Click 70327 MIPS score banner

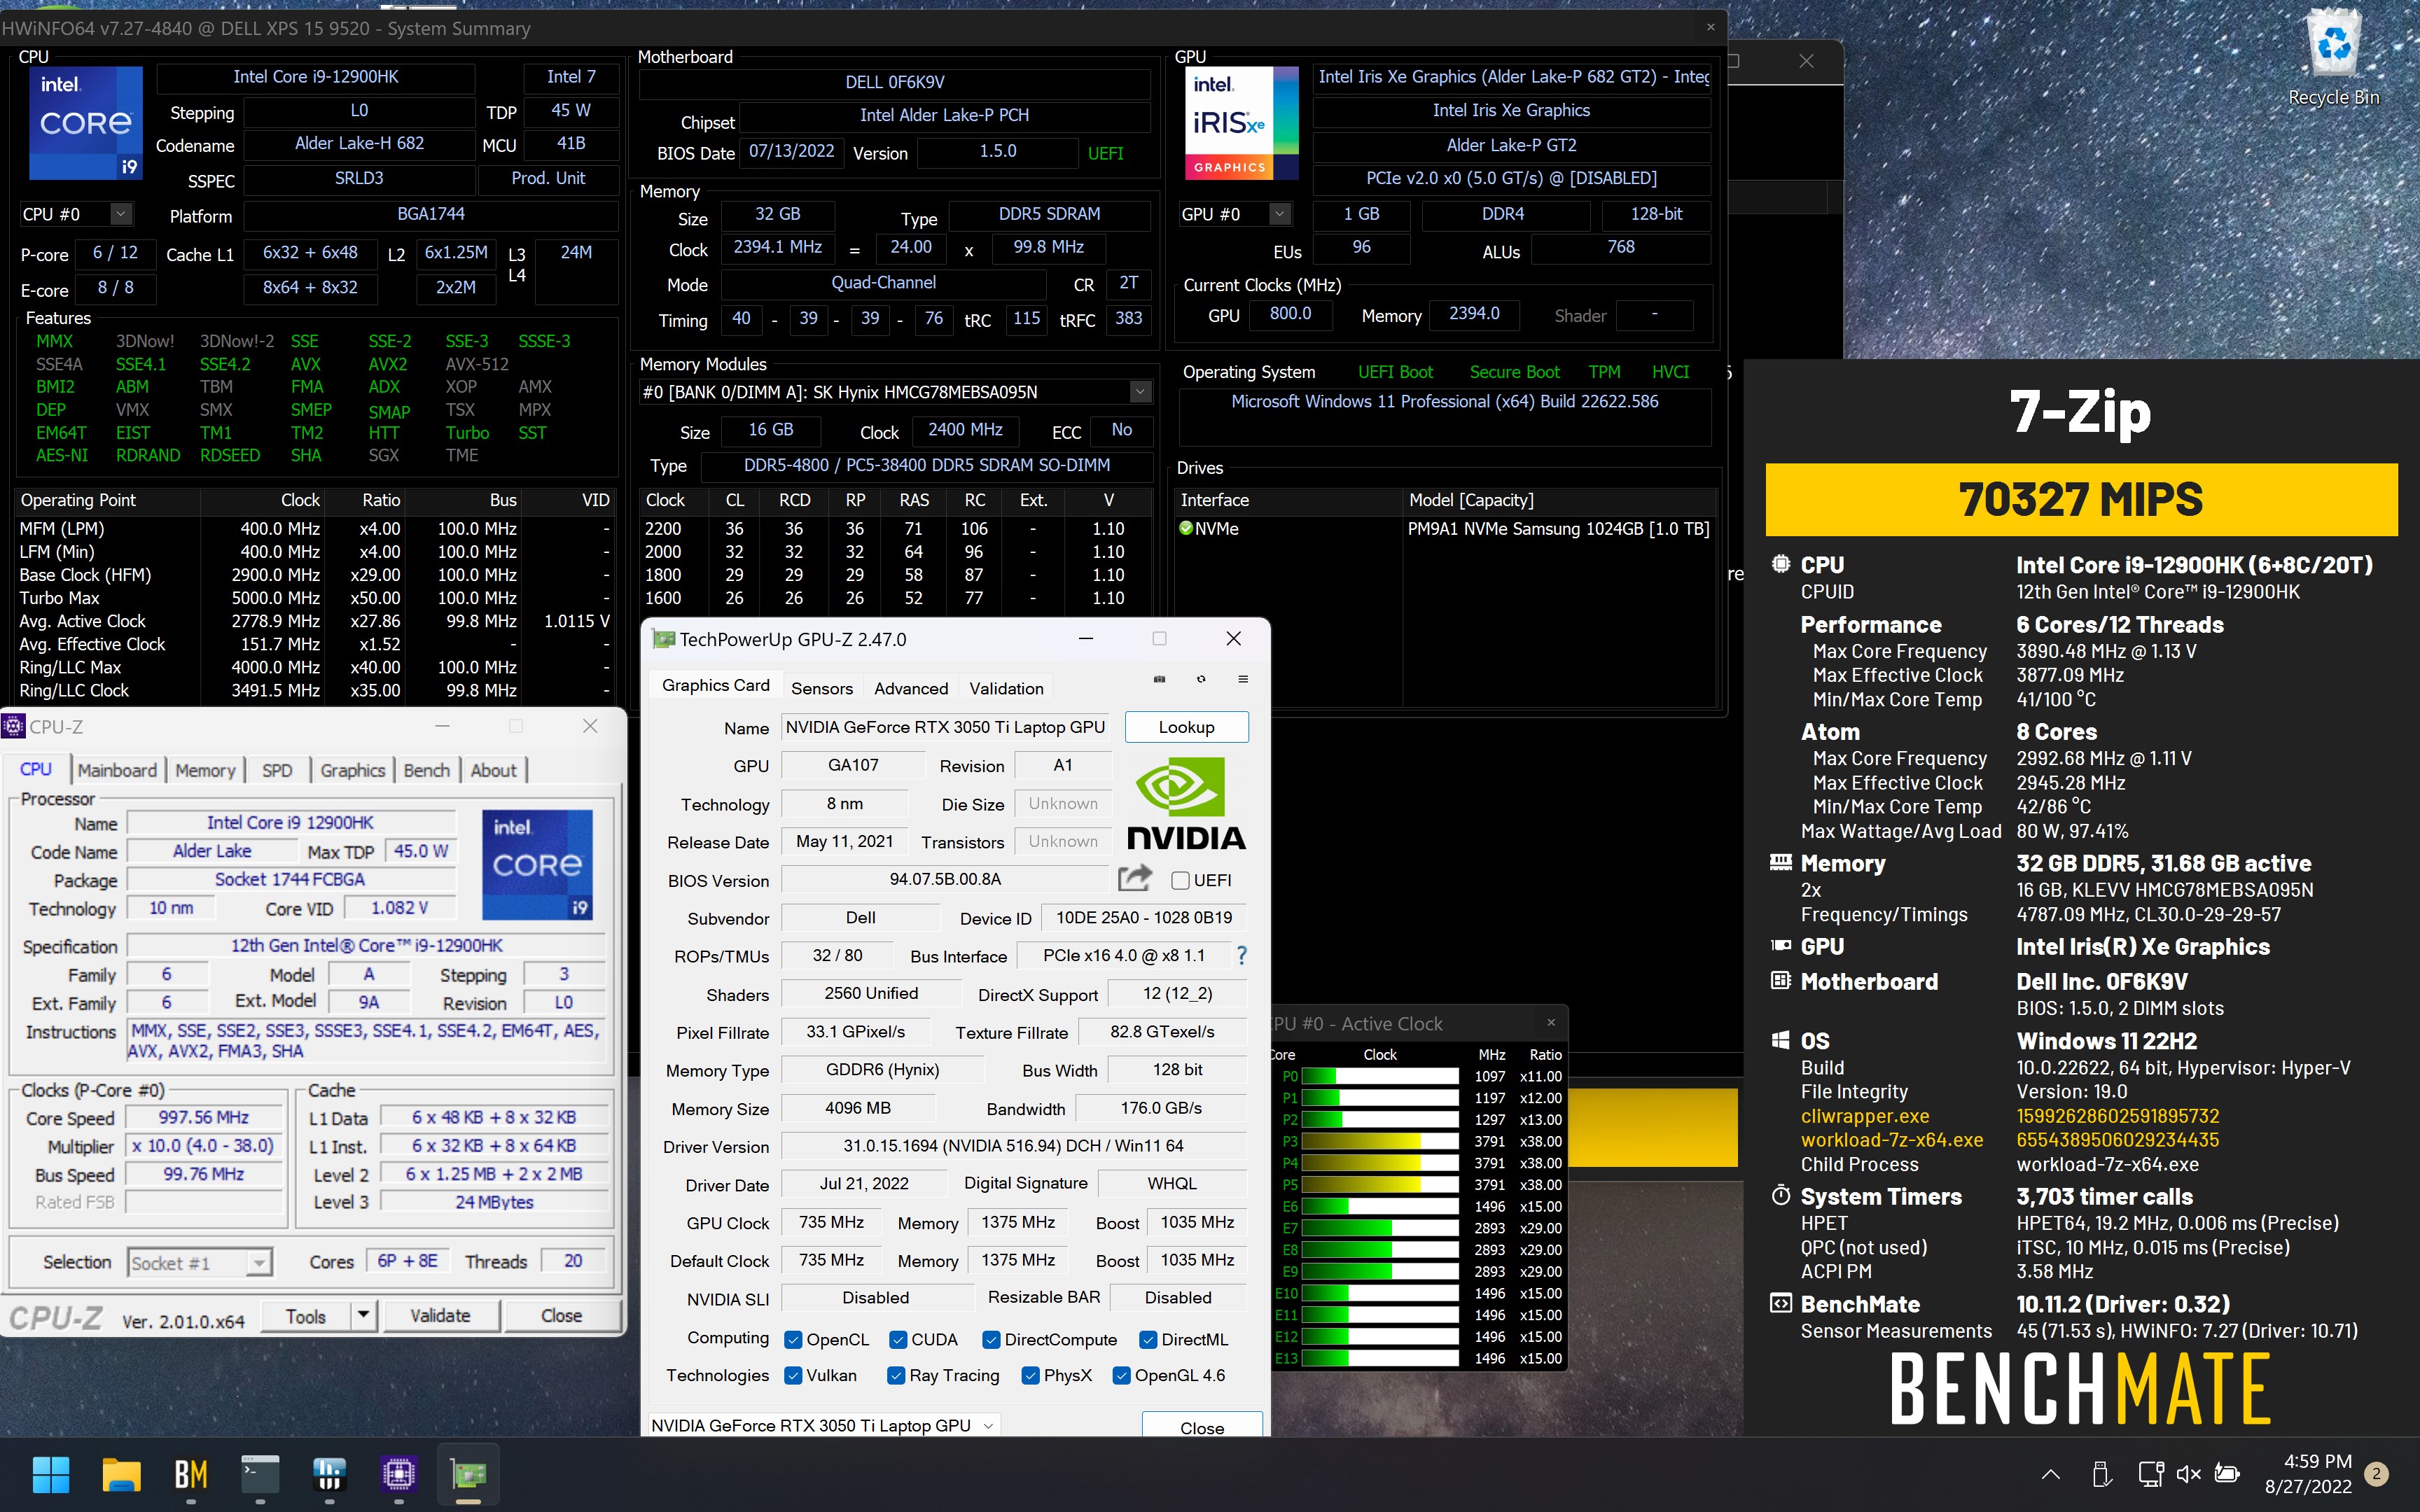(2081, 499)
